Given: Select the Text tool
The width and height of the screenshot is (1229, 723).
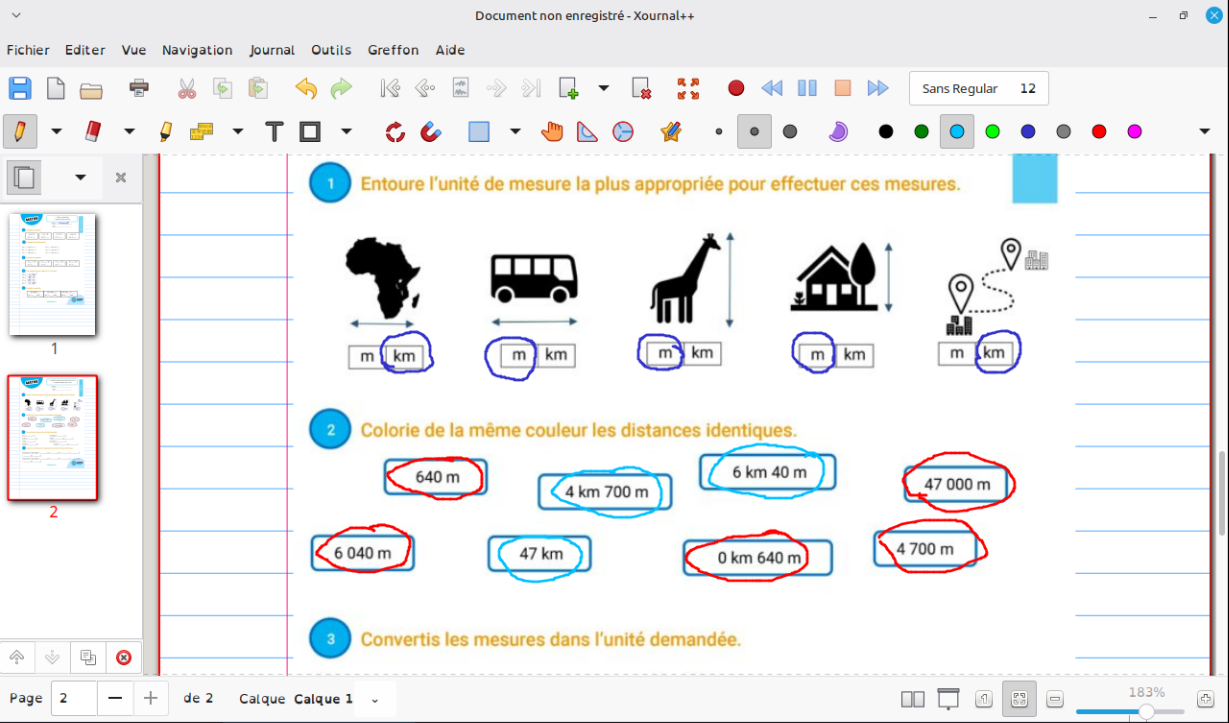Looking at the screenshot, I should click(x=274, y=131).
